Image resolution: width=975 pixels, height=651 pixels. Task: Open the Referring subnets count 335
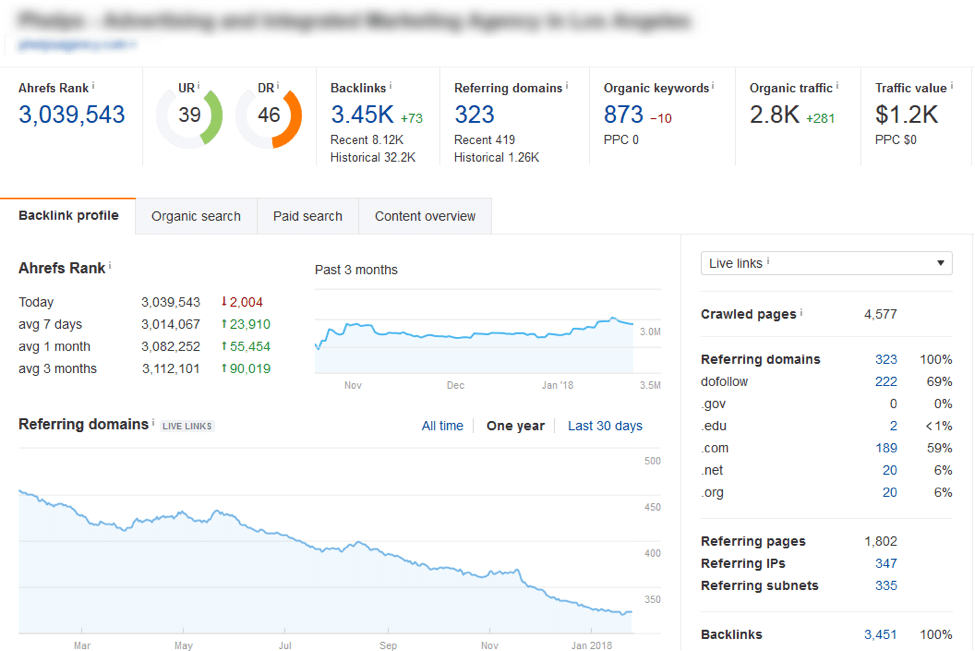pyautogui.click(x=886, y=586)
